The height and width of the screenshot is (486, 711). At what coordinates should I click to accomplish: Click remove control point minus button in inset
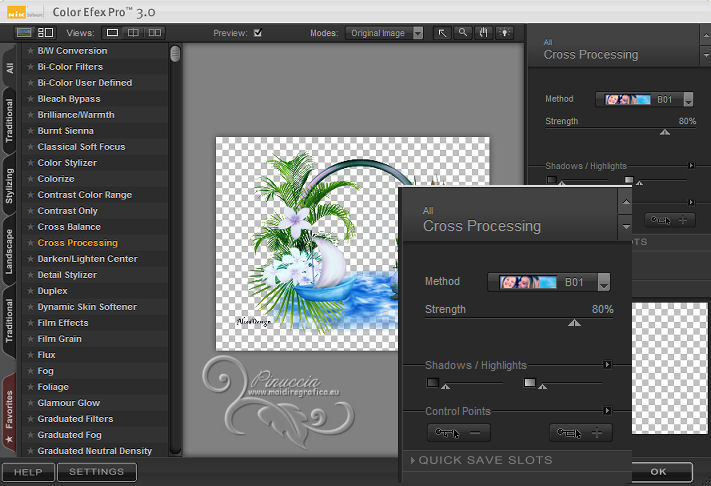point(458,433)
